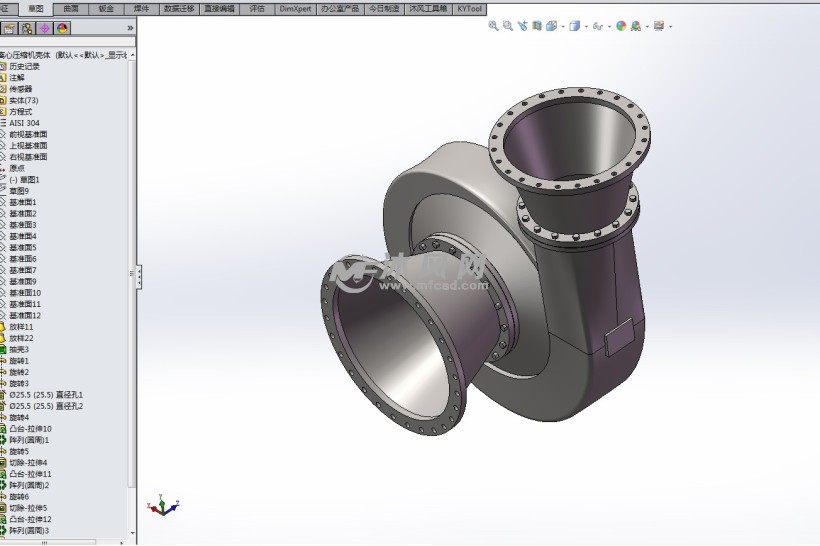This screenshot has width=820, height=546.
Task: Expand the manager panel tabs with » chevron
Action: point(129,28)
